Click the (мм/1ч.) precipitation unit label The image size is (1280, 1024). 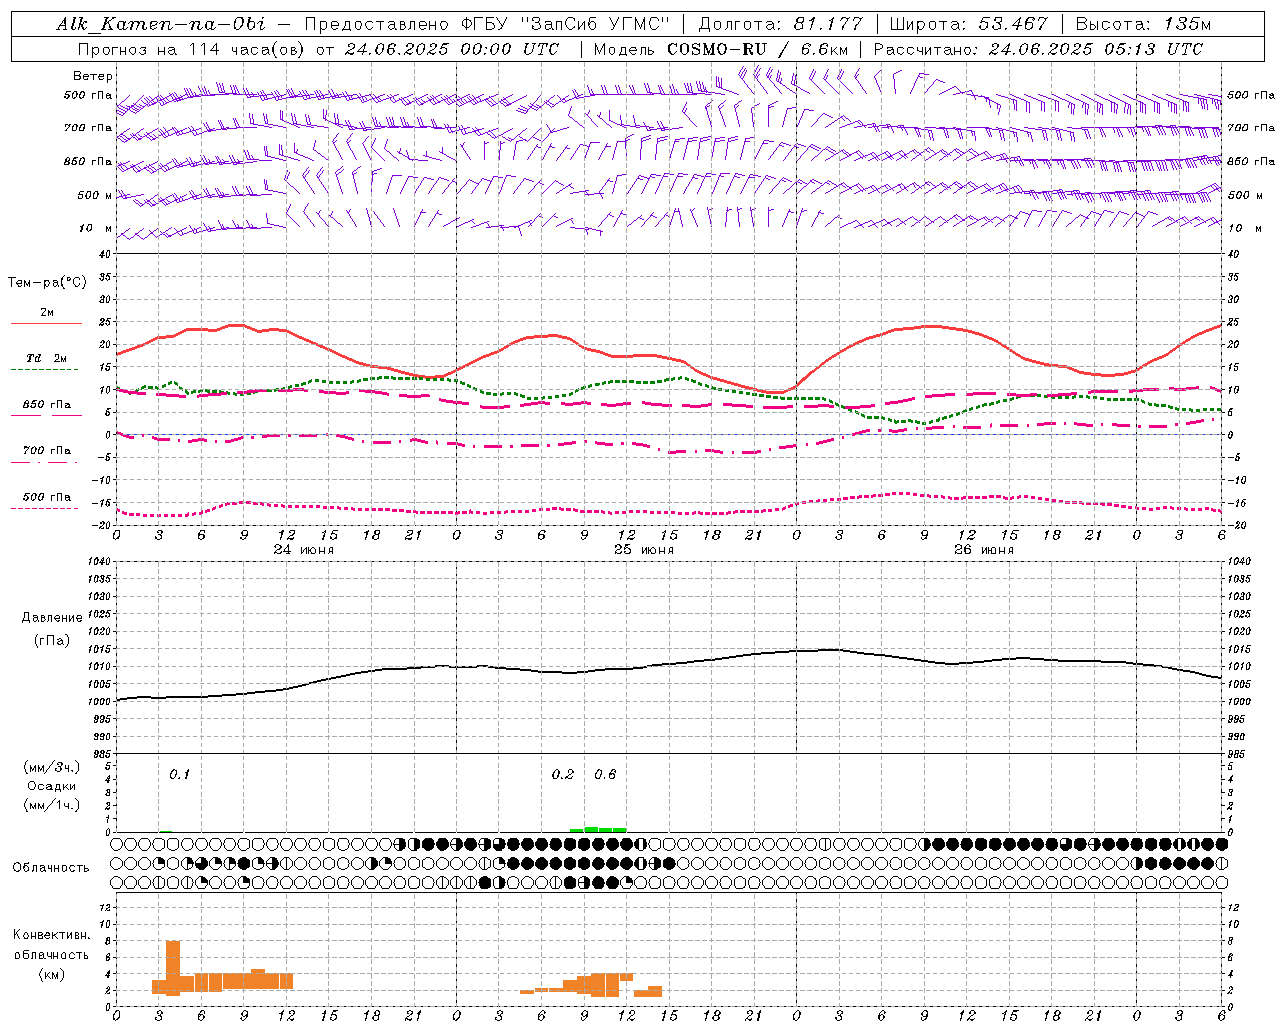(51, 805)
